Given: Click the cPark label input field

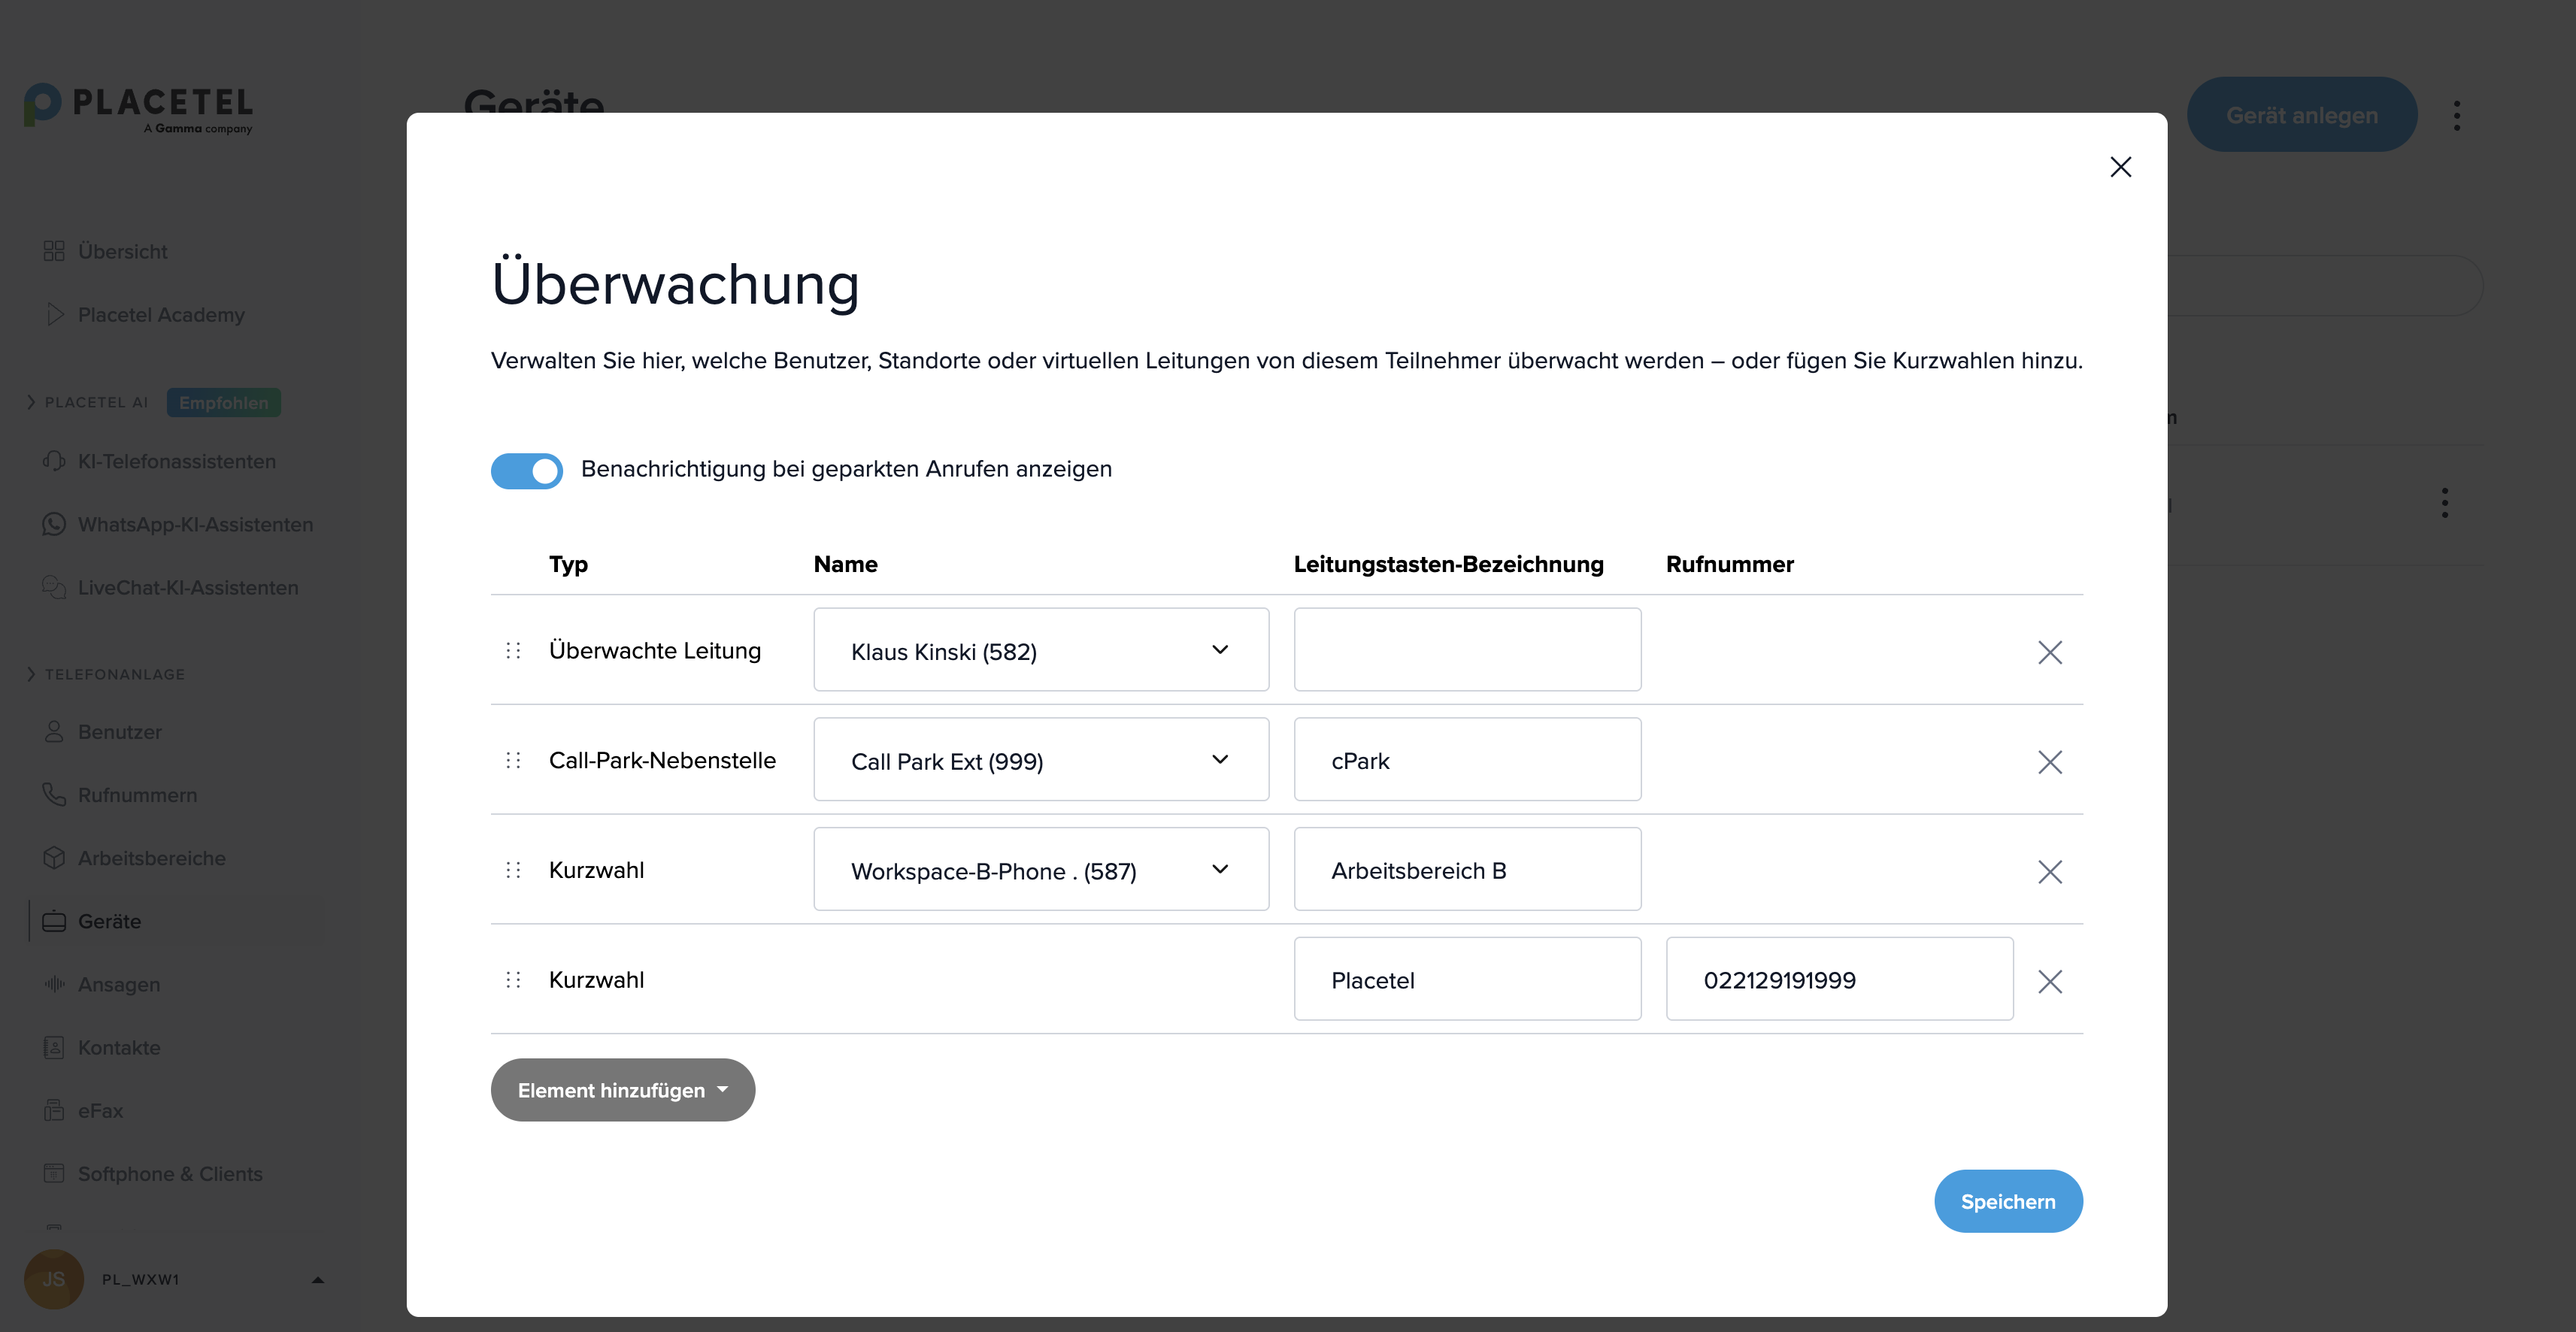Looking at the screenshot, I should pos(1467,760).
